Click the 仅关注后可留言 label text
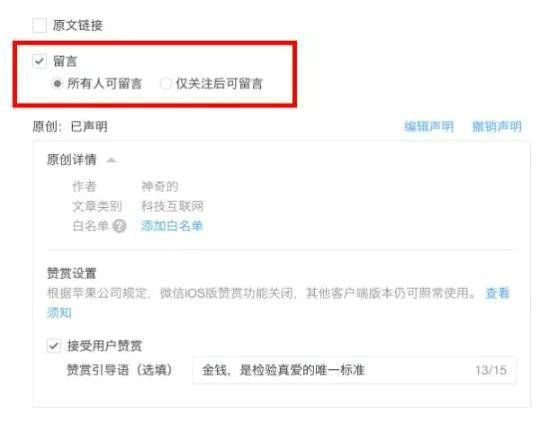554x429 pixels. click(x=219, y=84)
